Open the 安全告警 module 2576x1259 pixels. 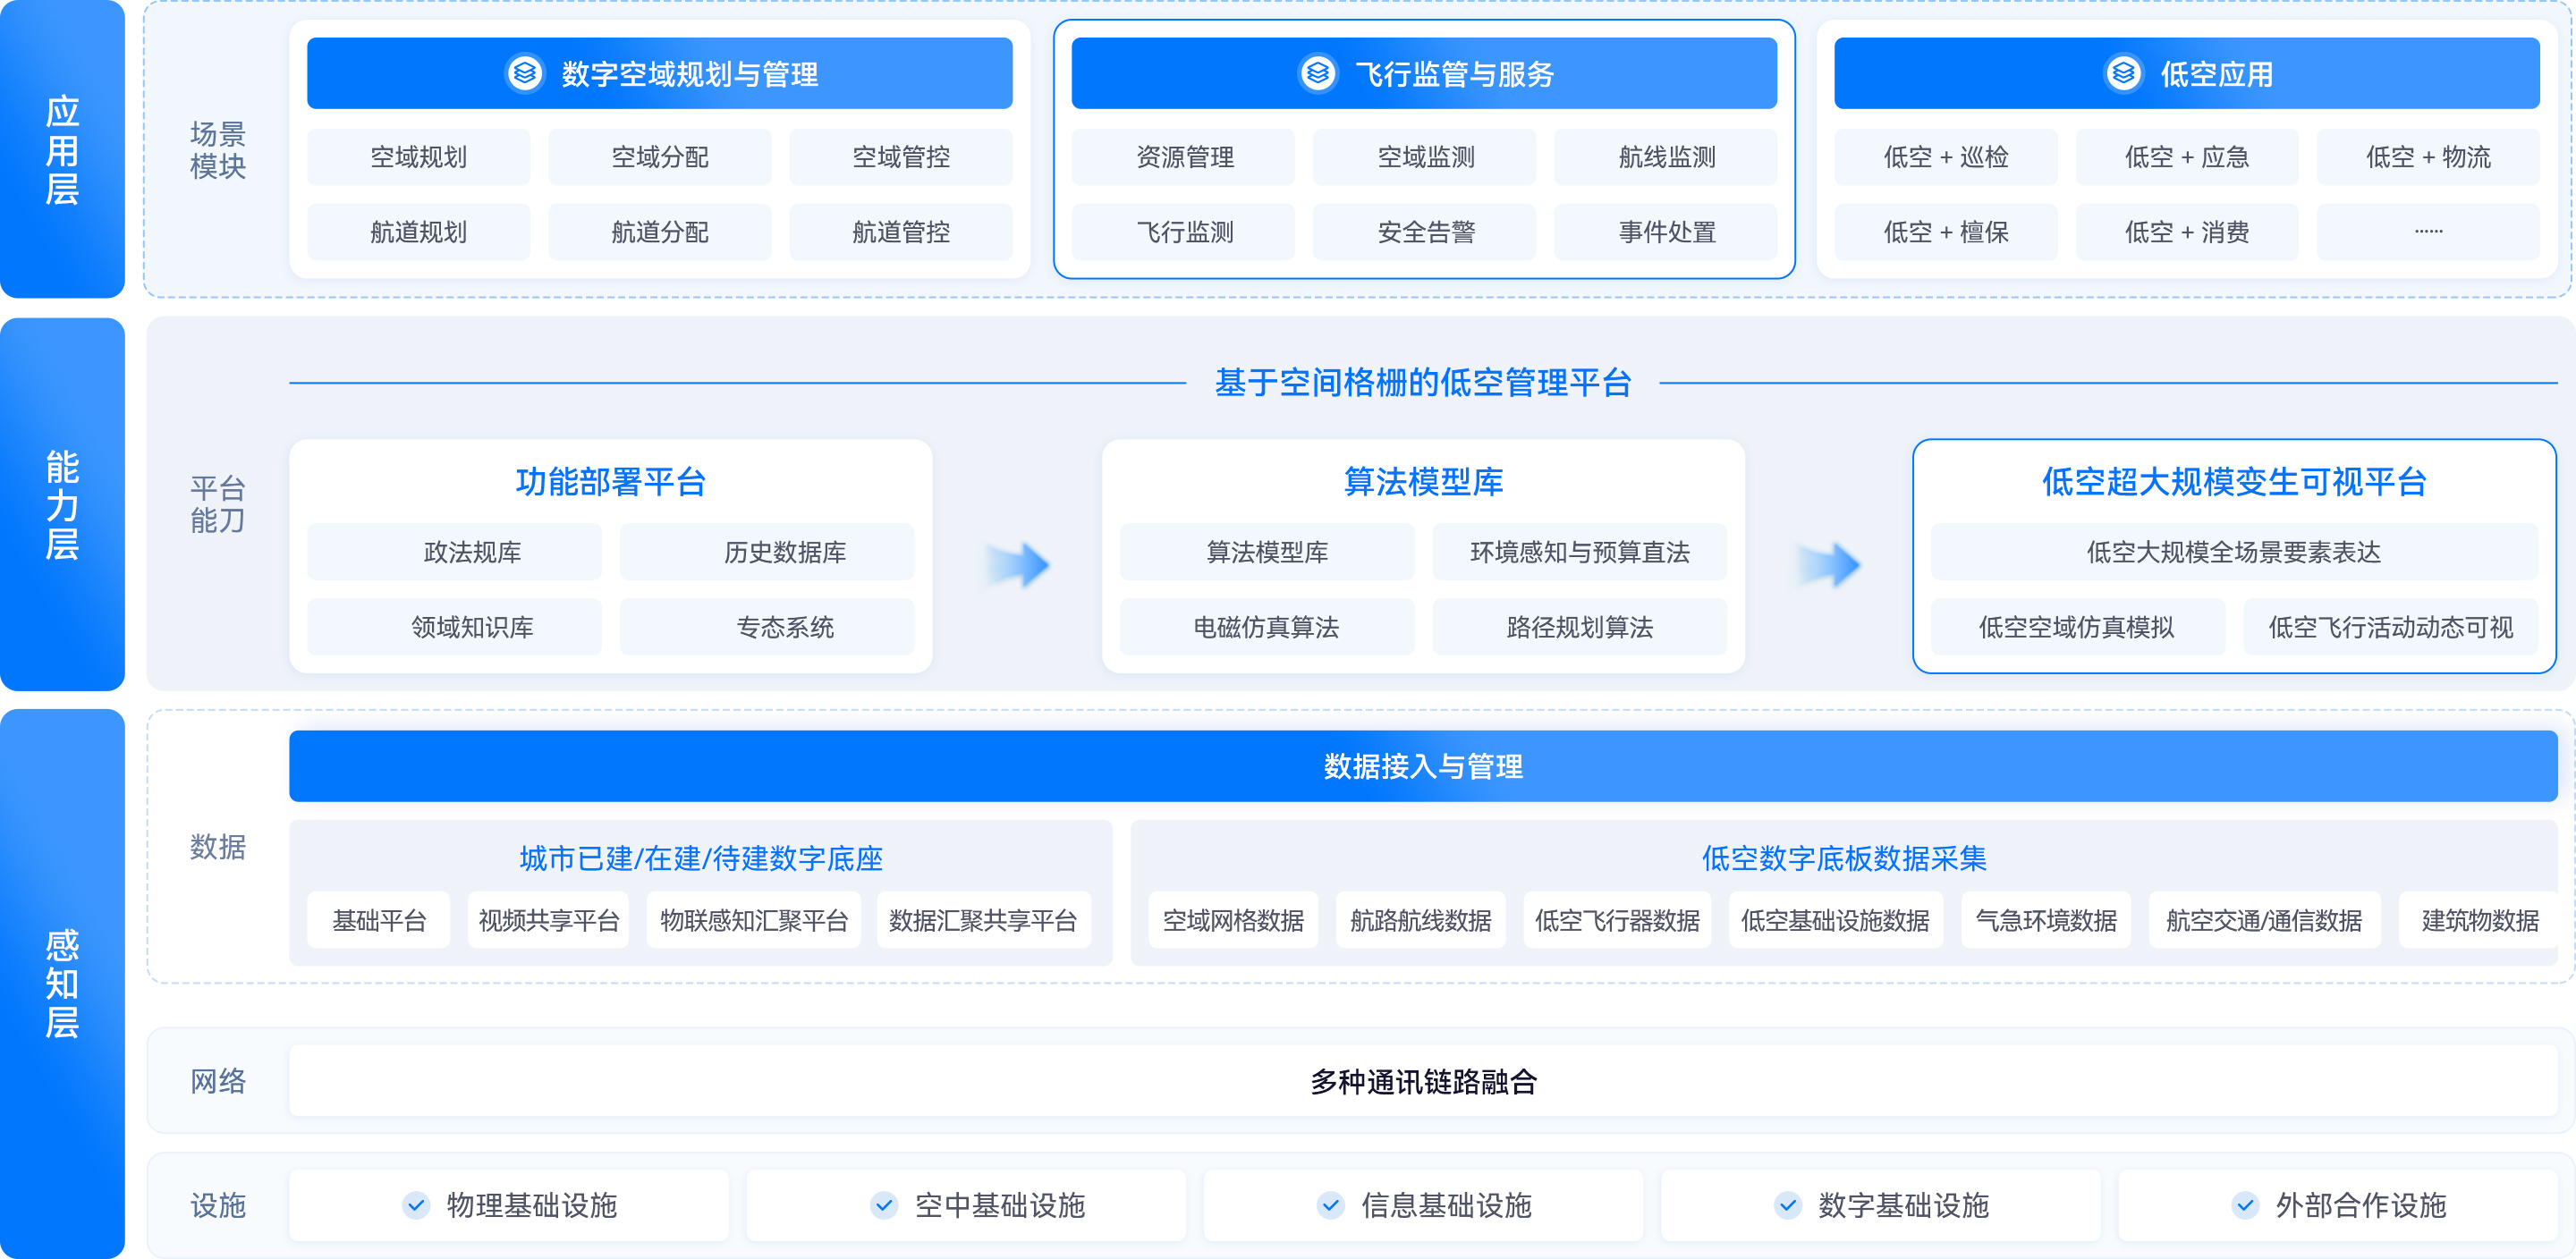(1424, 232)
